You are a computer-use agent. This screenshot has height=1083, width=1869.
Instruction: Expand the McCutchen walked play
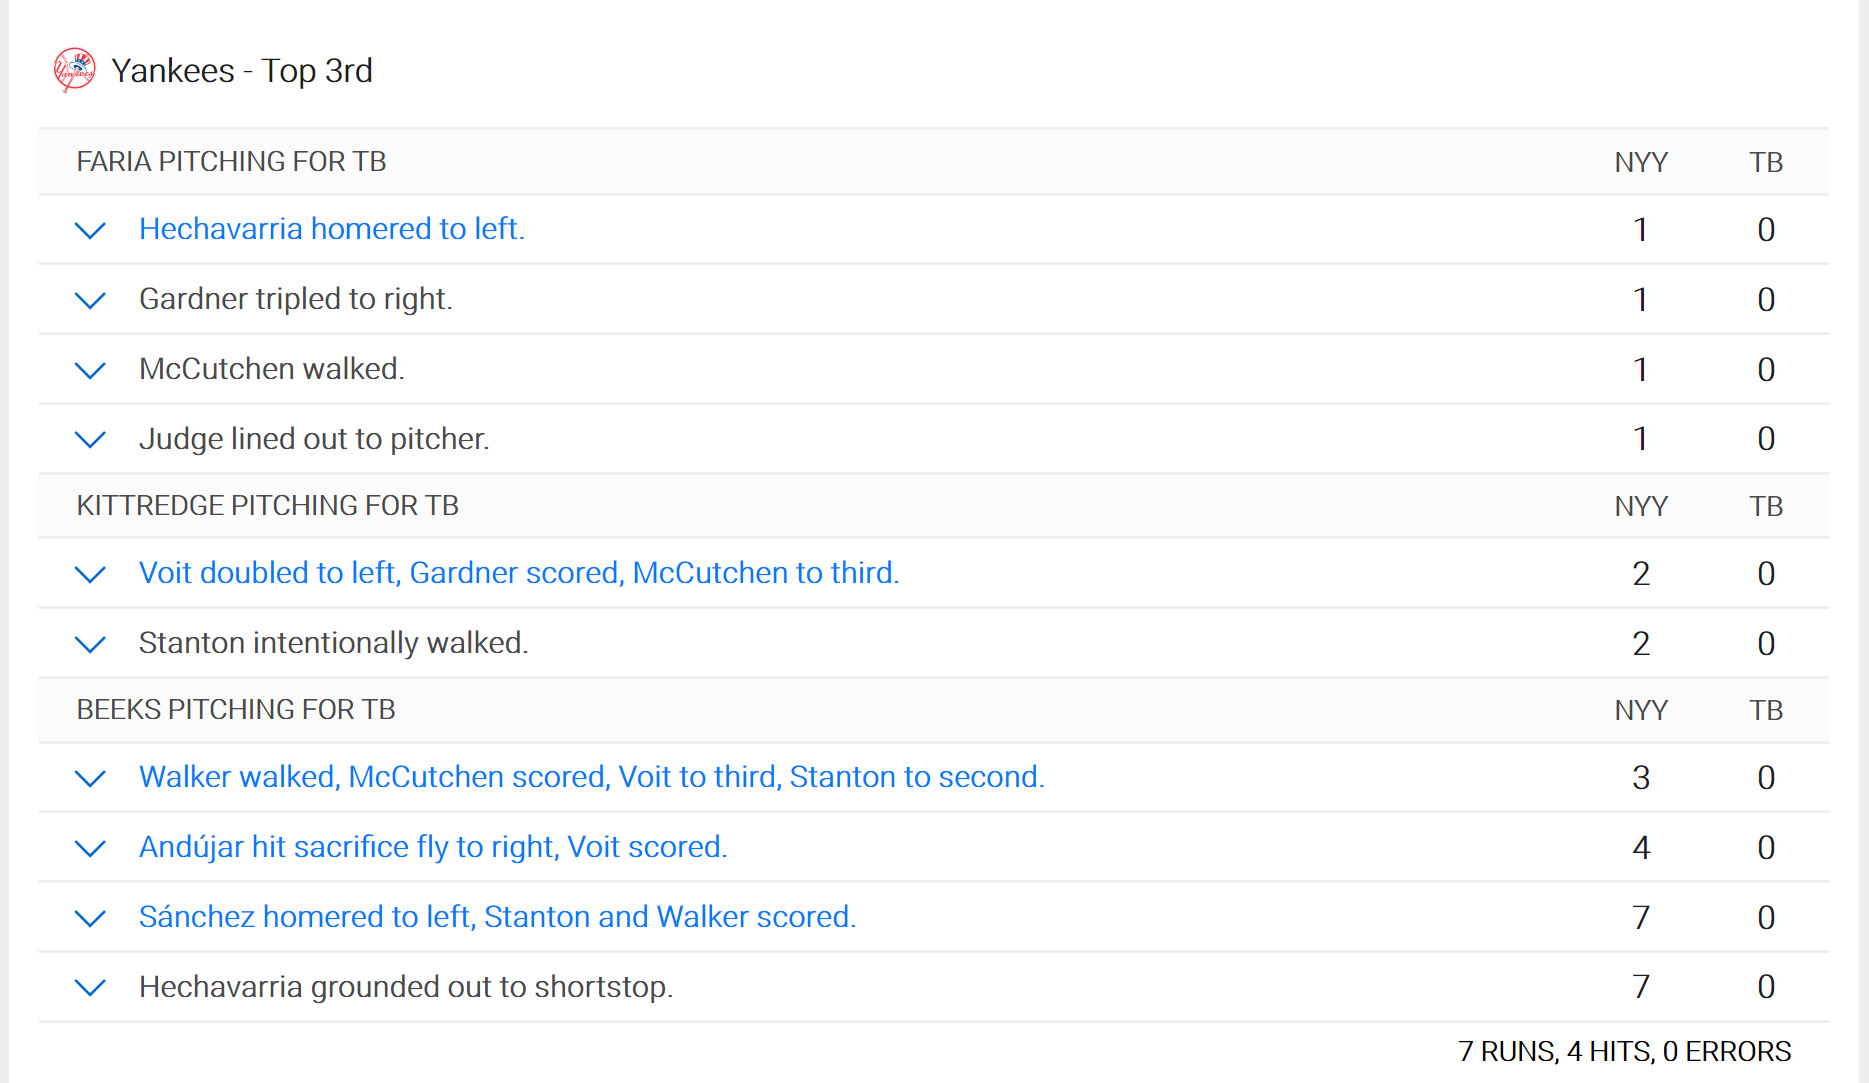pyautogui.click(x=90, y=370)
